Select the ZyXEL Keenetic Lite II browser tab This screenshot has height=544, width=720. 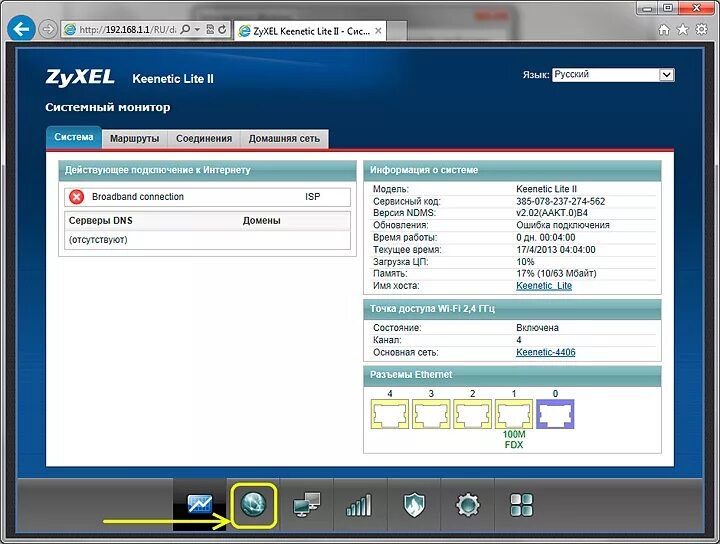[310, 31]
